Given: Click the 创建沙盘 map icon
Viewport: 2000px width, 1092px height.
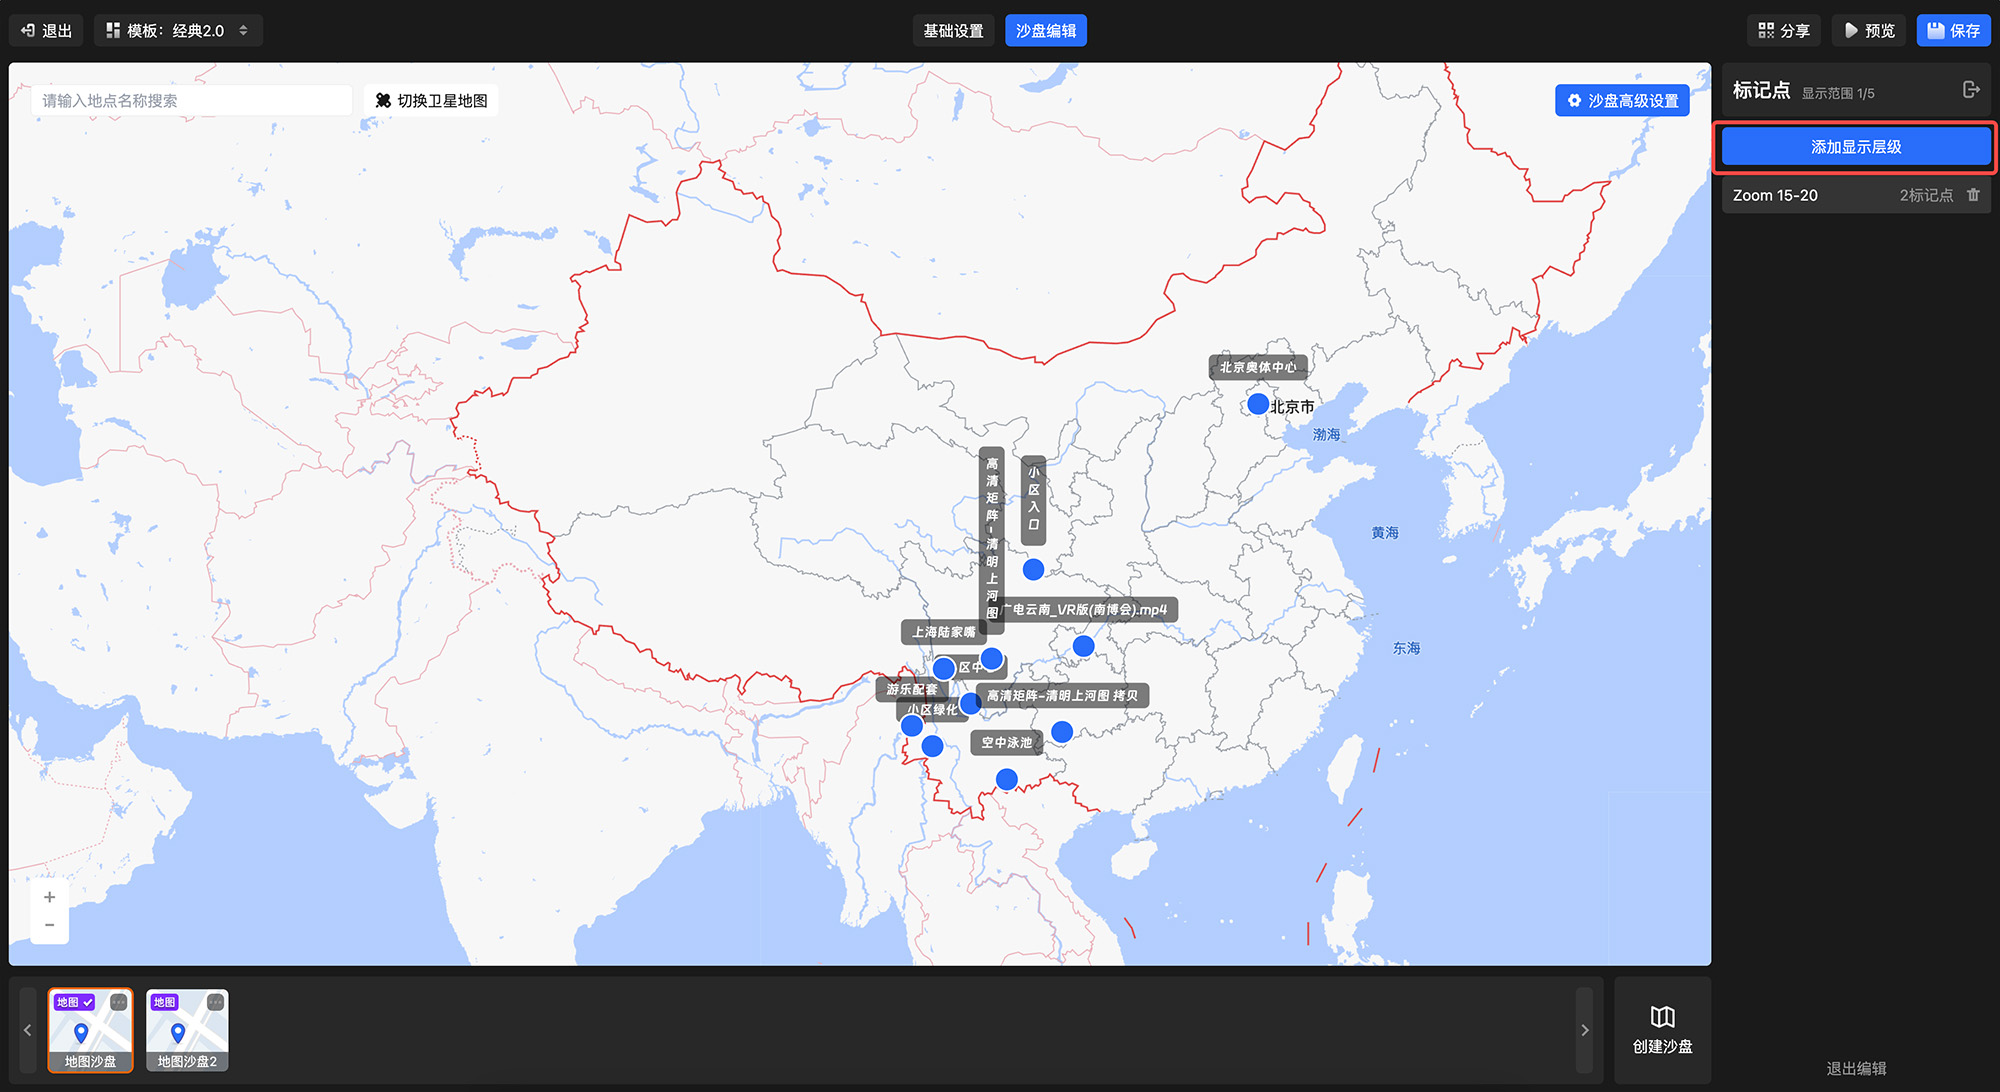Looking at the screenshot, I should click(1662, 1017).
